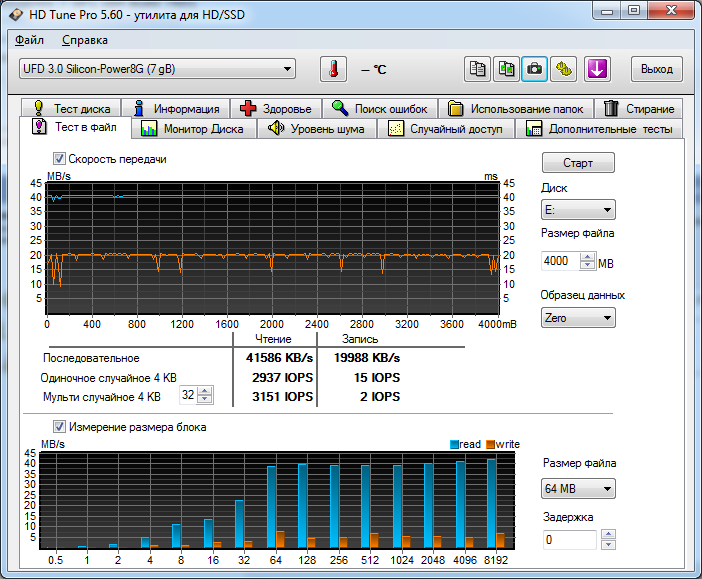Open the options gears icon
The image size is (702, 579).
(563, 69)
